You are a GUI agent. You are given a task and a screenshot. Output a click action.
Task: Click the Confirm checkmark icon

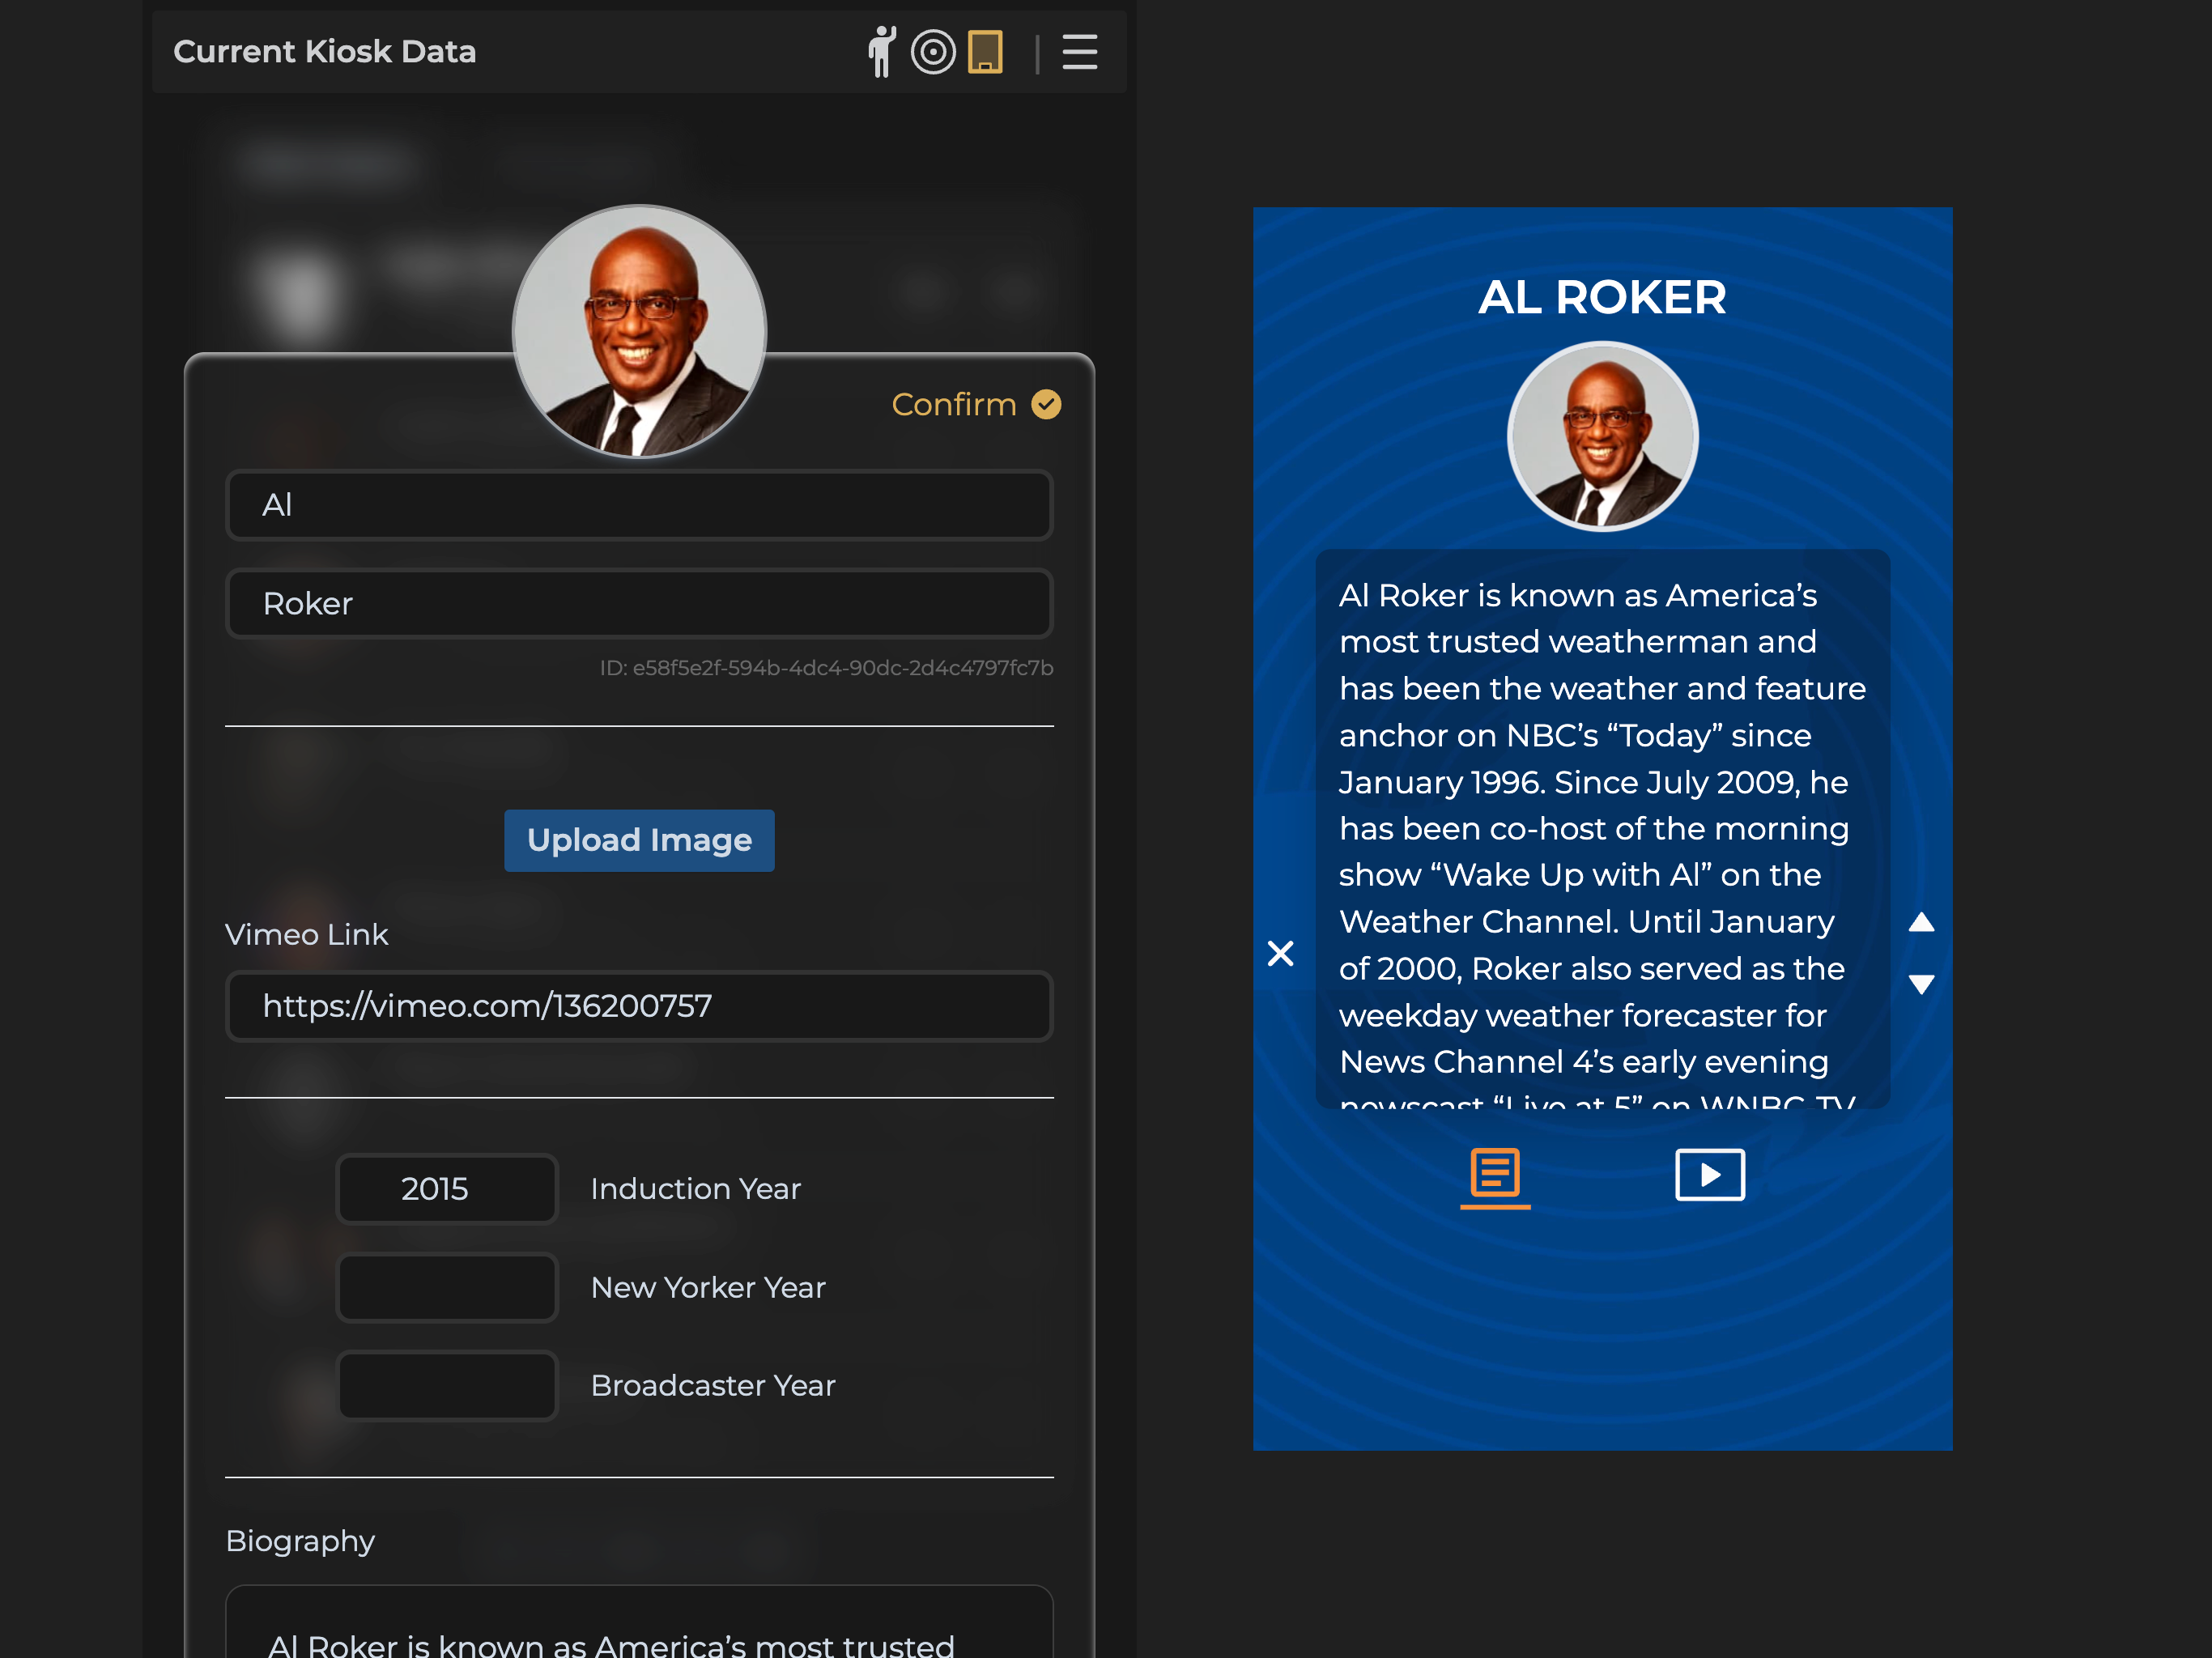(1046, 404)
